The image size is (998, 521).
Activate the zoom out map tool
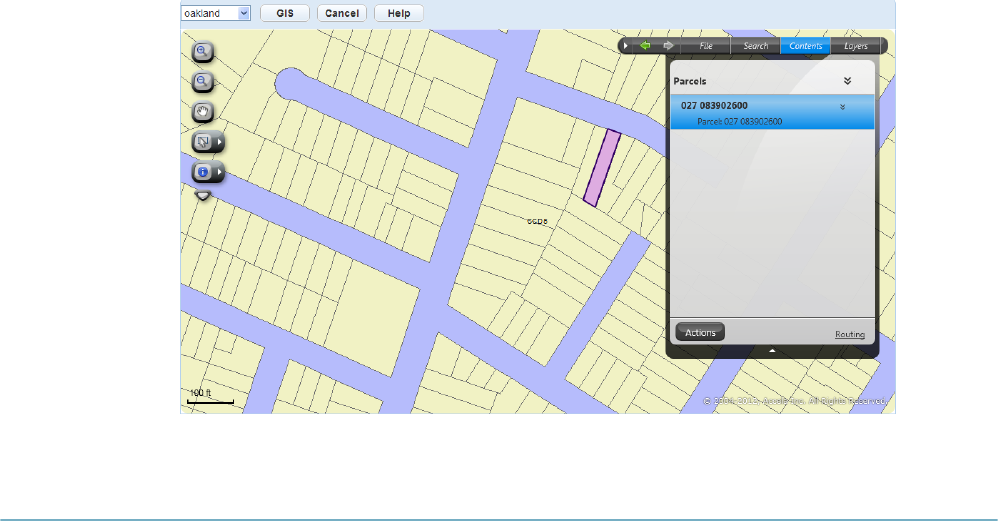coord(202,81)
